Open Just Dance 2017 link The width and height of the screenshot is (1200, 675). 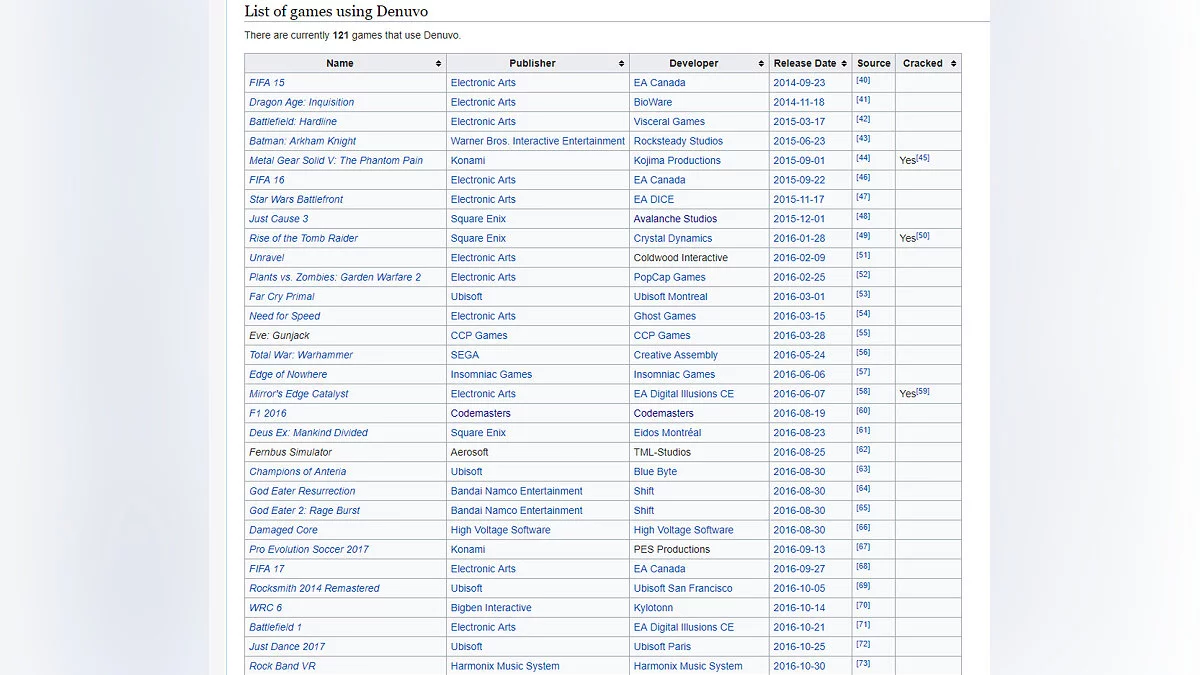[x=287, y=647]
